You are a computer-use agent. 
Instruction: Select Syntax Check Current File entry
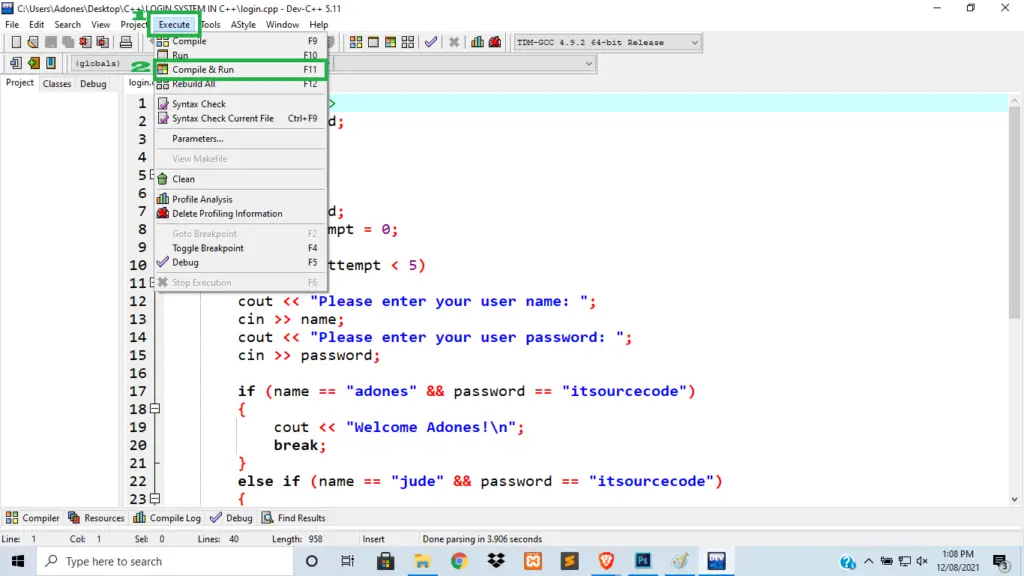(x=240, y=118)
